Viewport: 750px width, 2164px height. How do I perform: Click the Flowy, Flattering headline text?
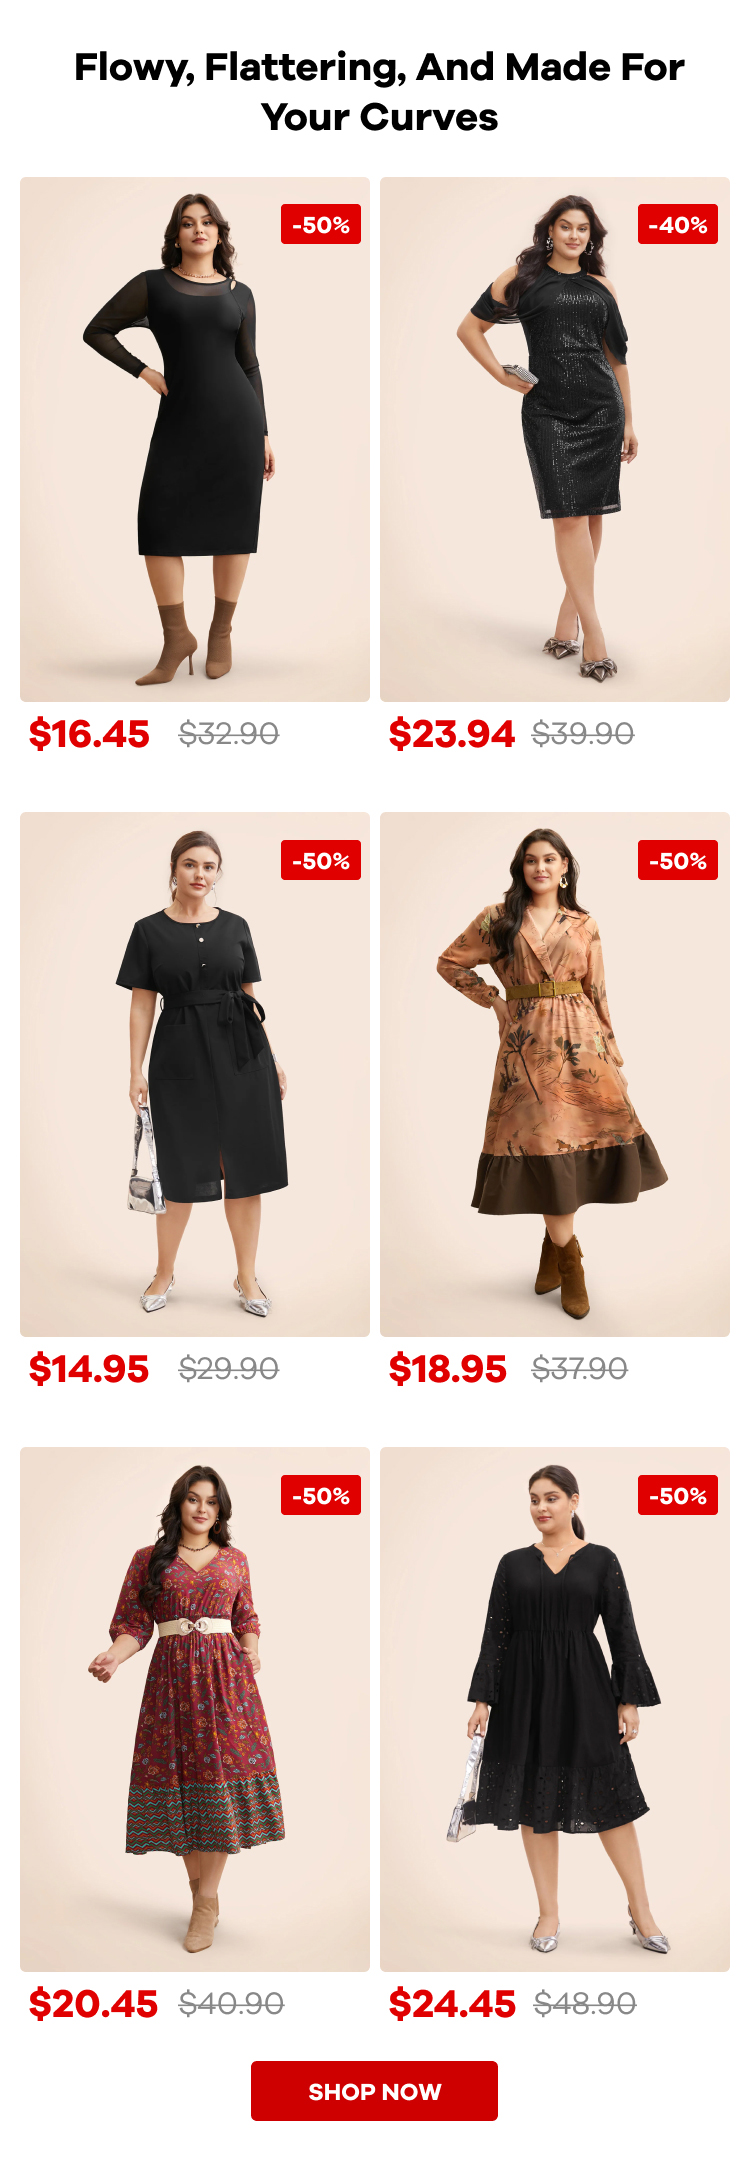pos(379,92)
